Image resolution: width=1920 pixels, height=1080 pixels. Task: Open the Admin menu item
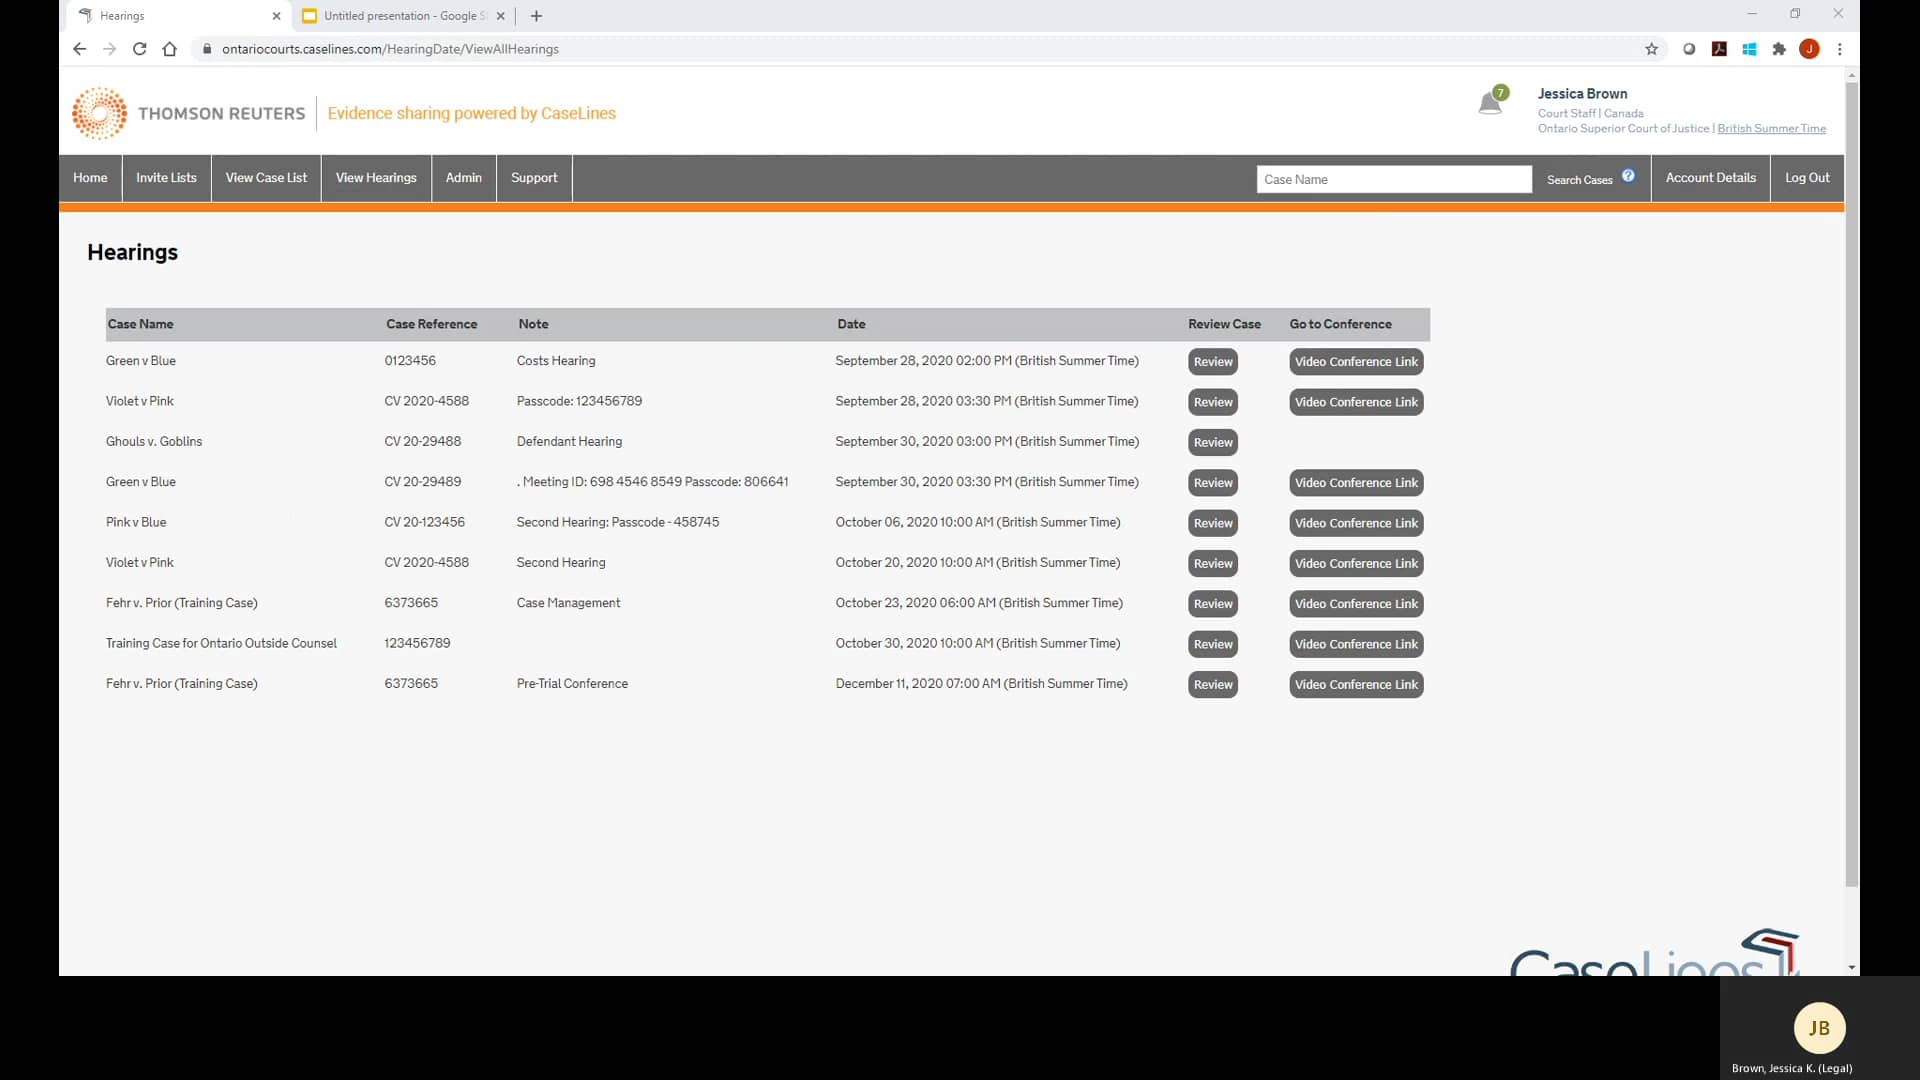(x=463, y=178)
